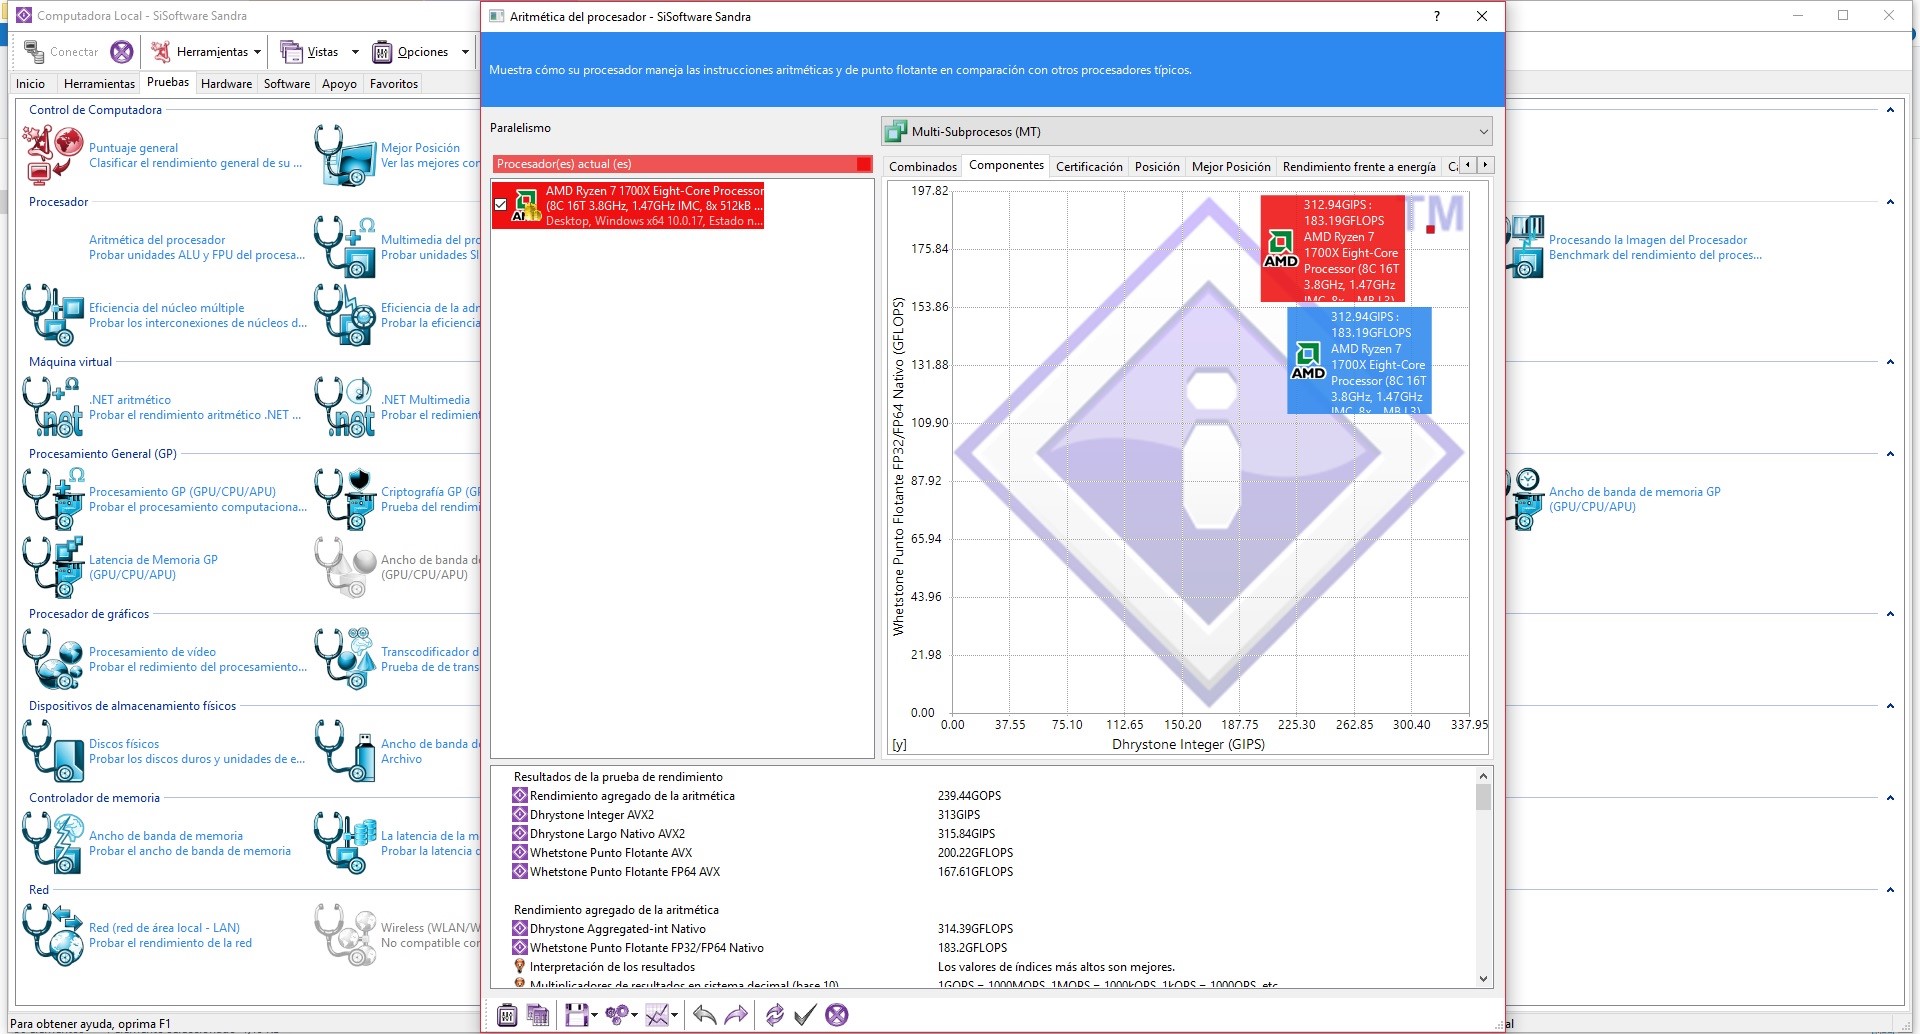Open the Opciones toolbar dropdown arrow
The width and height of the screenshot is (1920, 1034).
[465, 52]
